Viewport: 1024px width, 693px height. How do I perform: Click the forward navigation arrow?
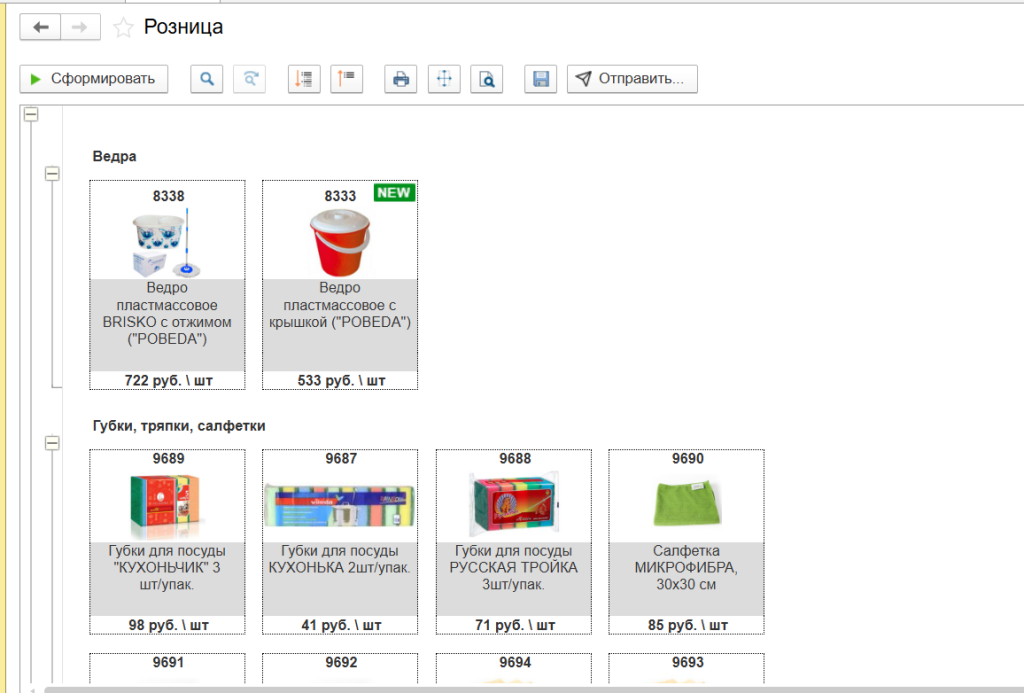(x=80, y=28)
